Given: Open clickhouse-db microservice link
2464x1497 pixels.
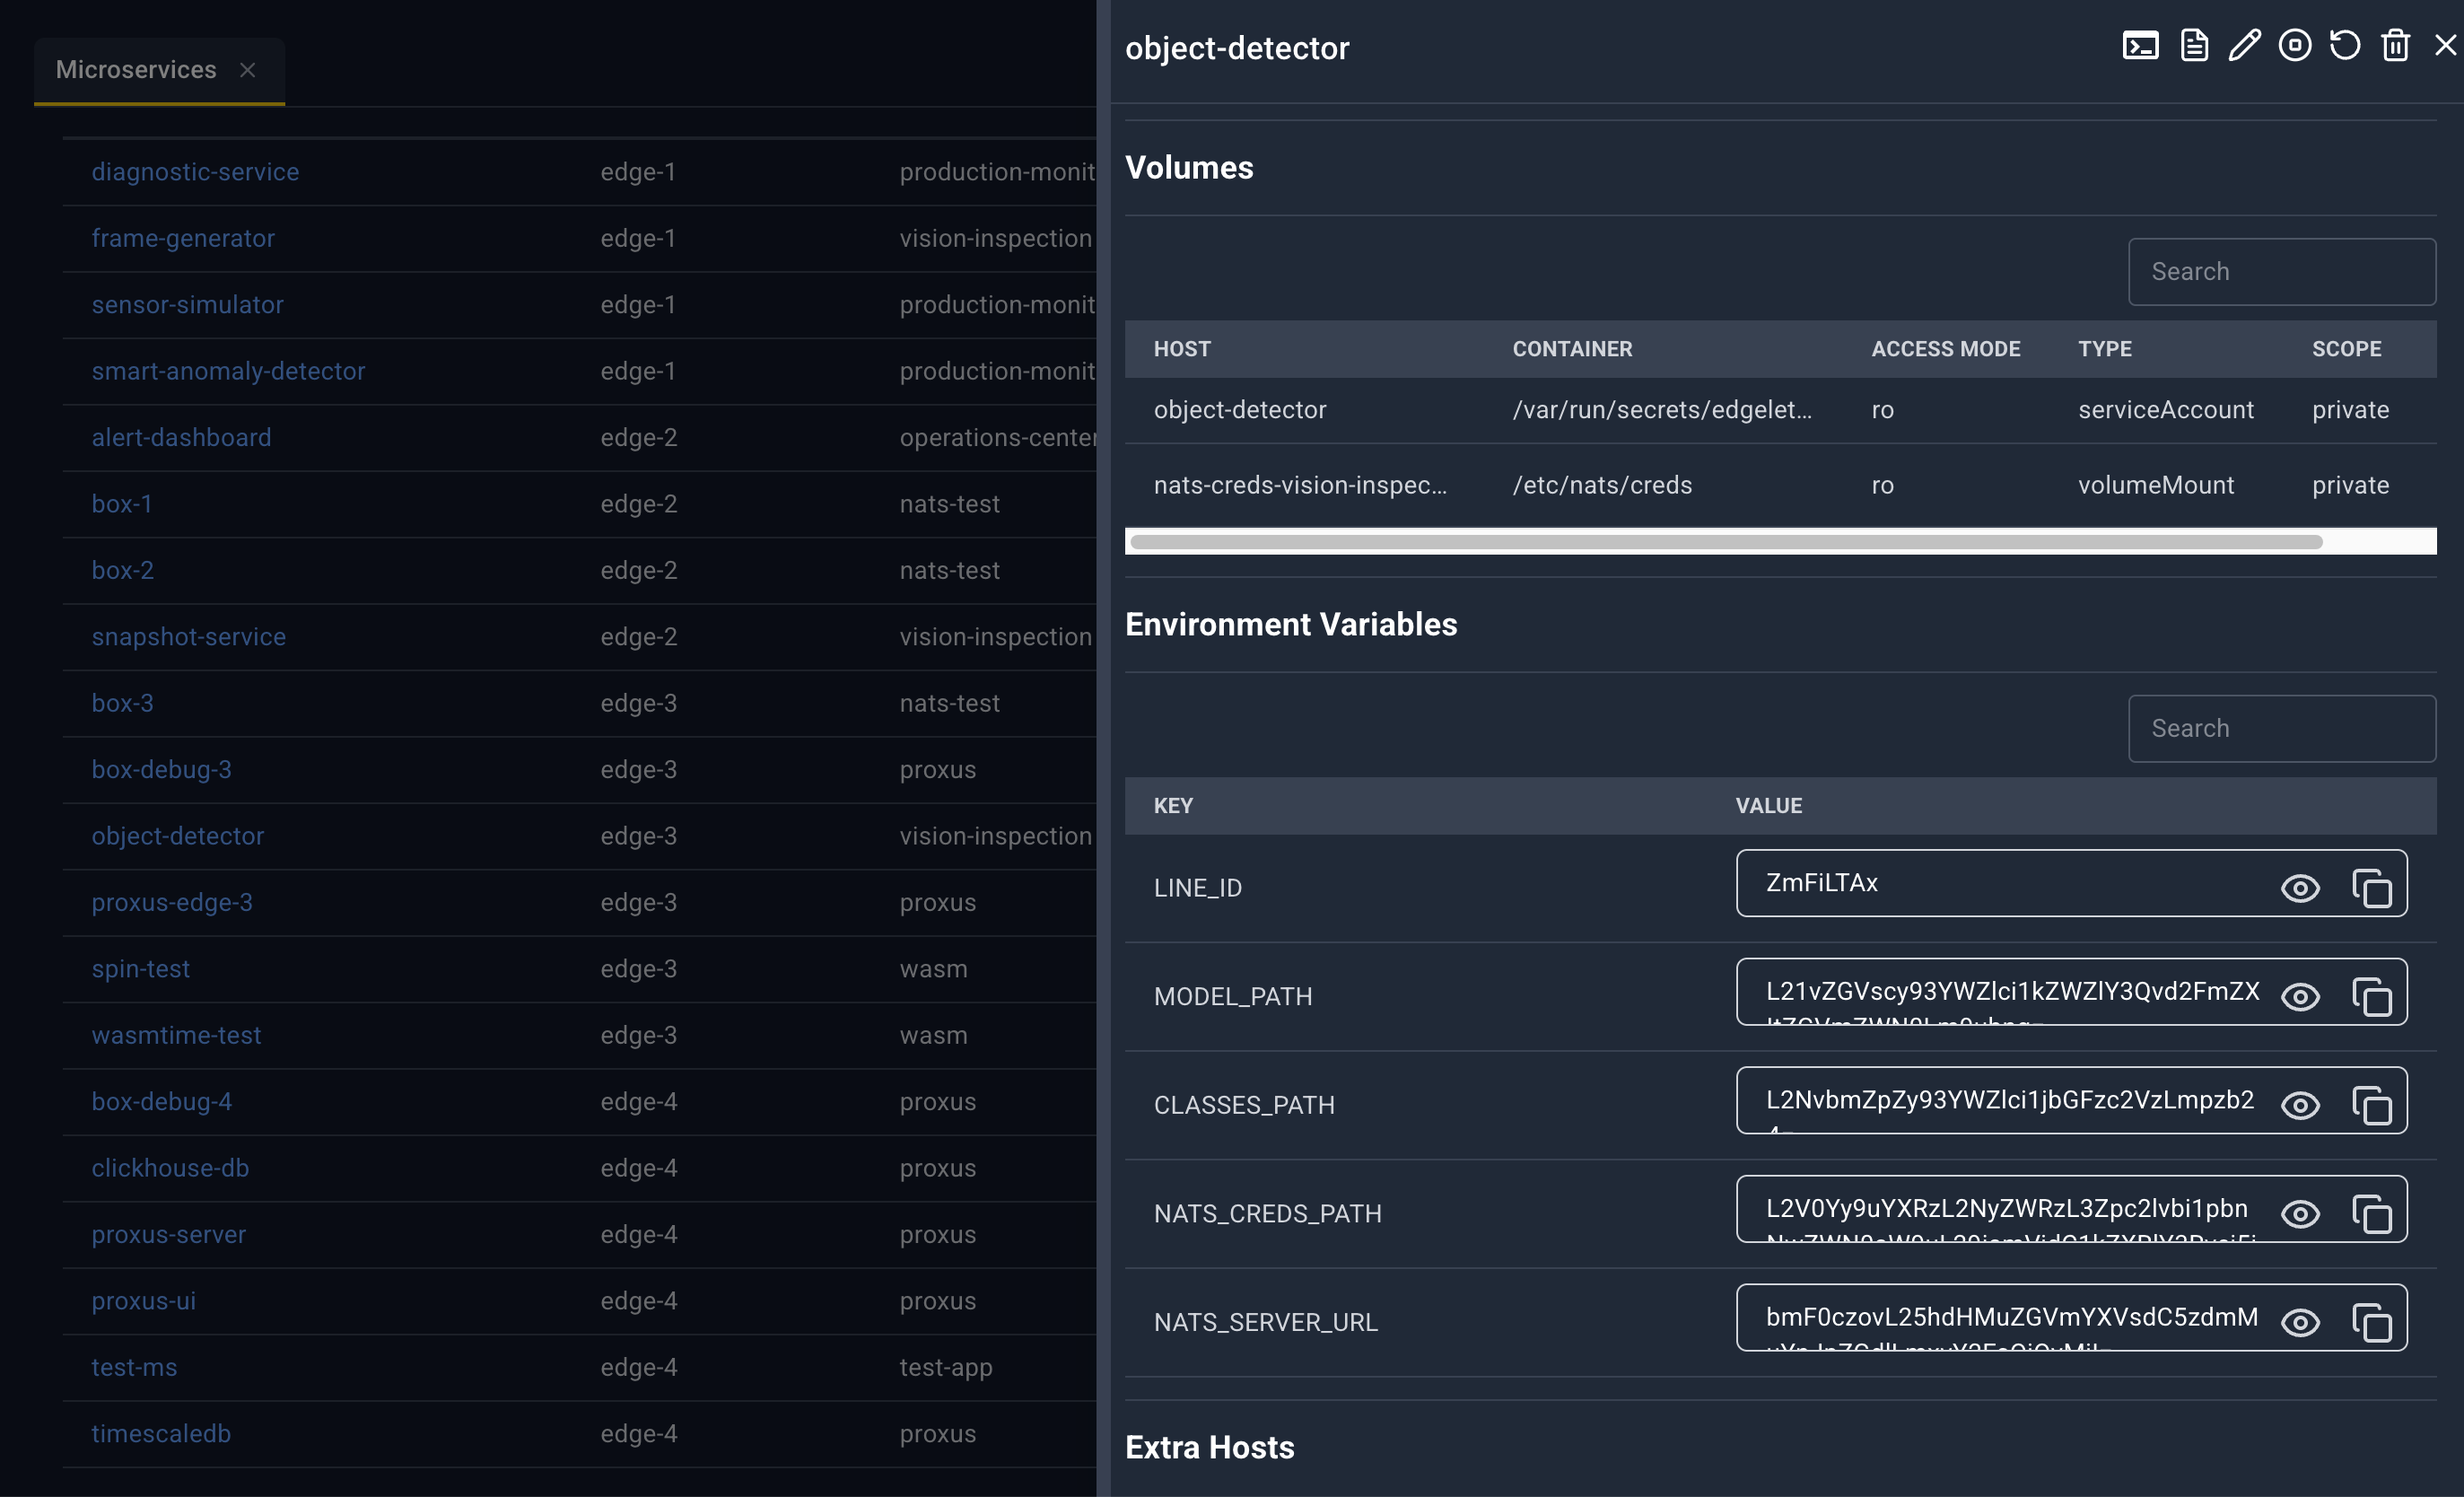Looking at the screenshot, I should point(170,1168).
